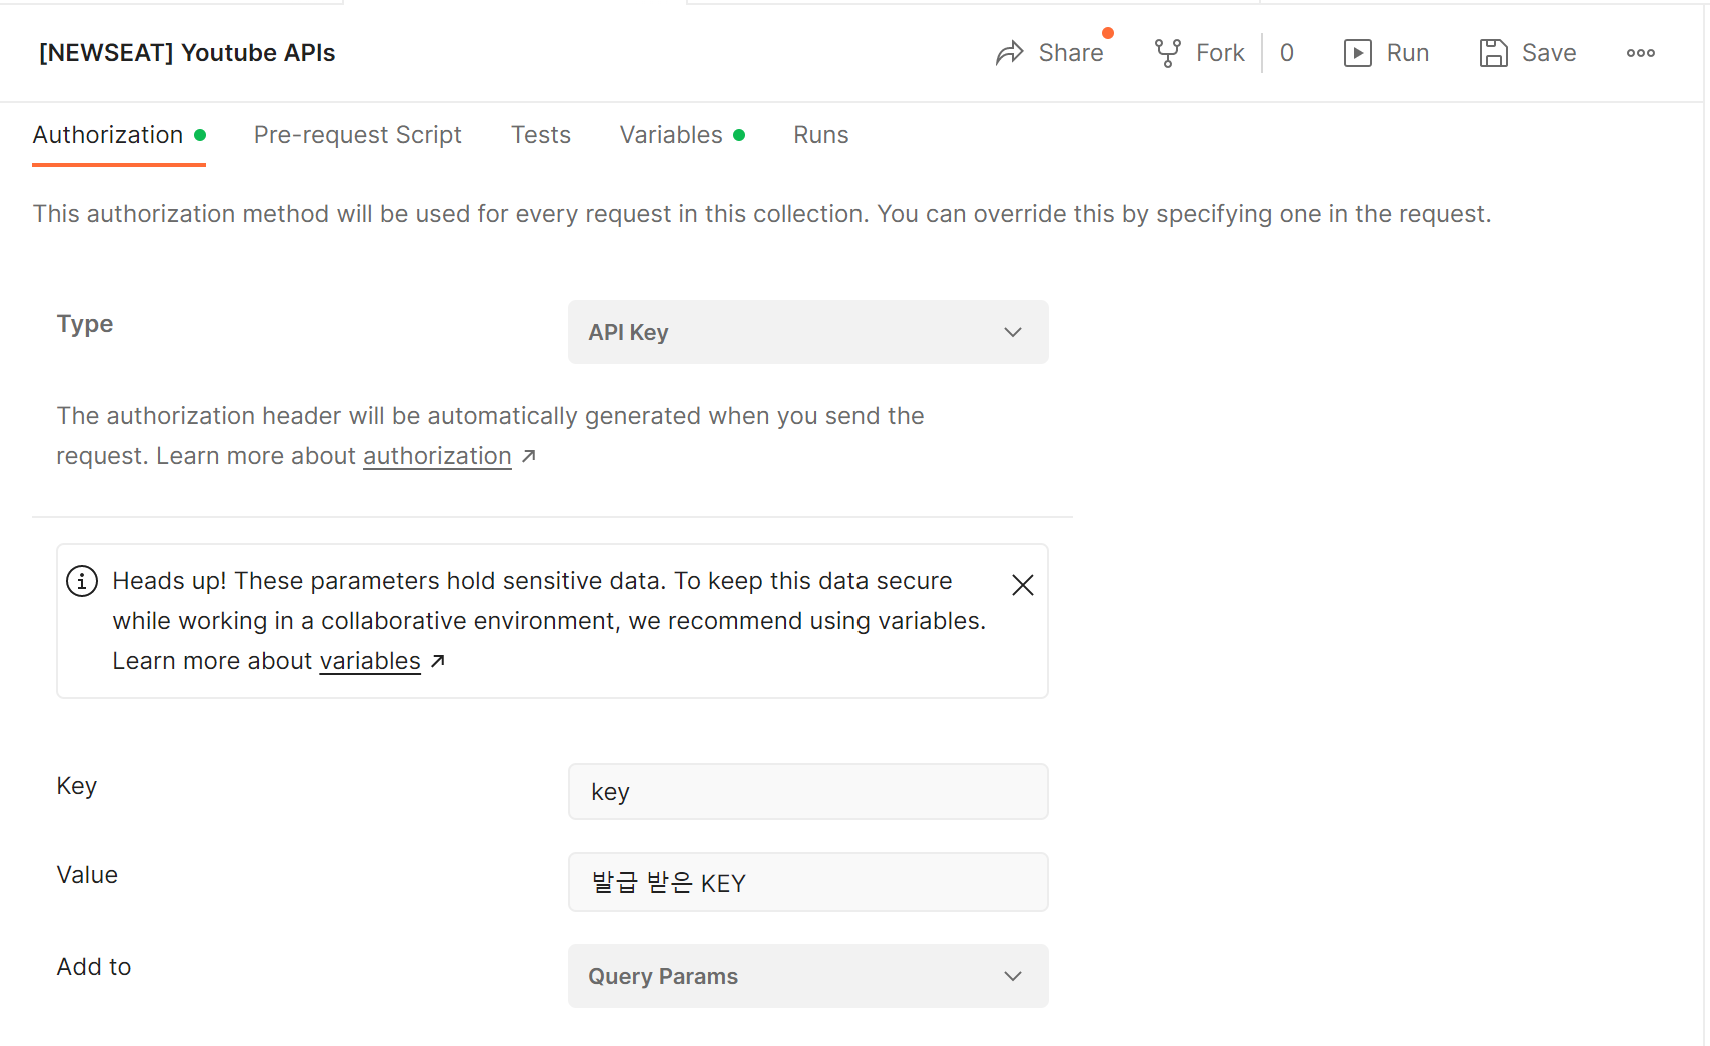This screenshot has width=1710, height=1046.
Task: Dismiss the Heads up sensitive data notice
Action: (x=1022, y=585)
